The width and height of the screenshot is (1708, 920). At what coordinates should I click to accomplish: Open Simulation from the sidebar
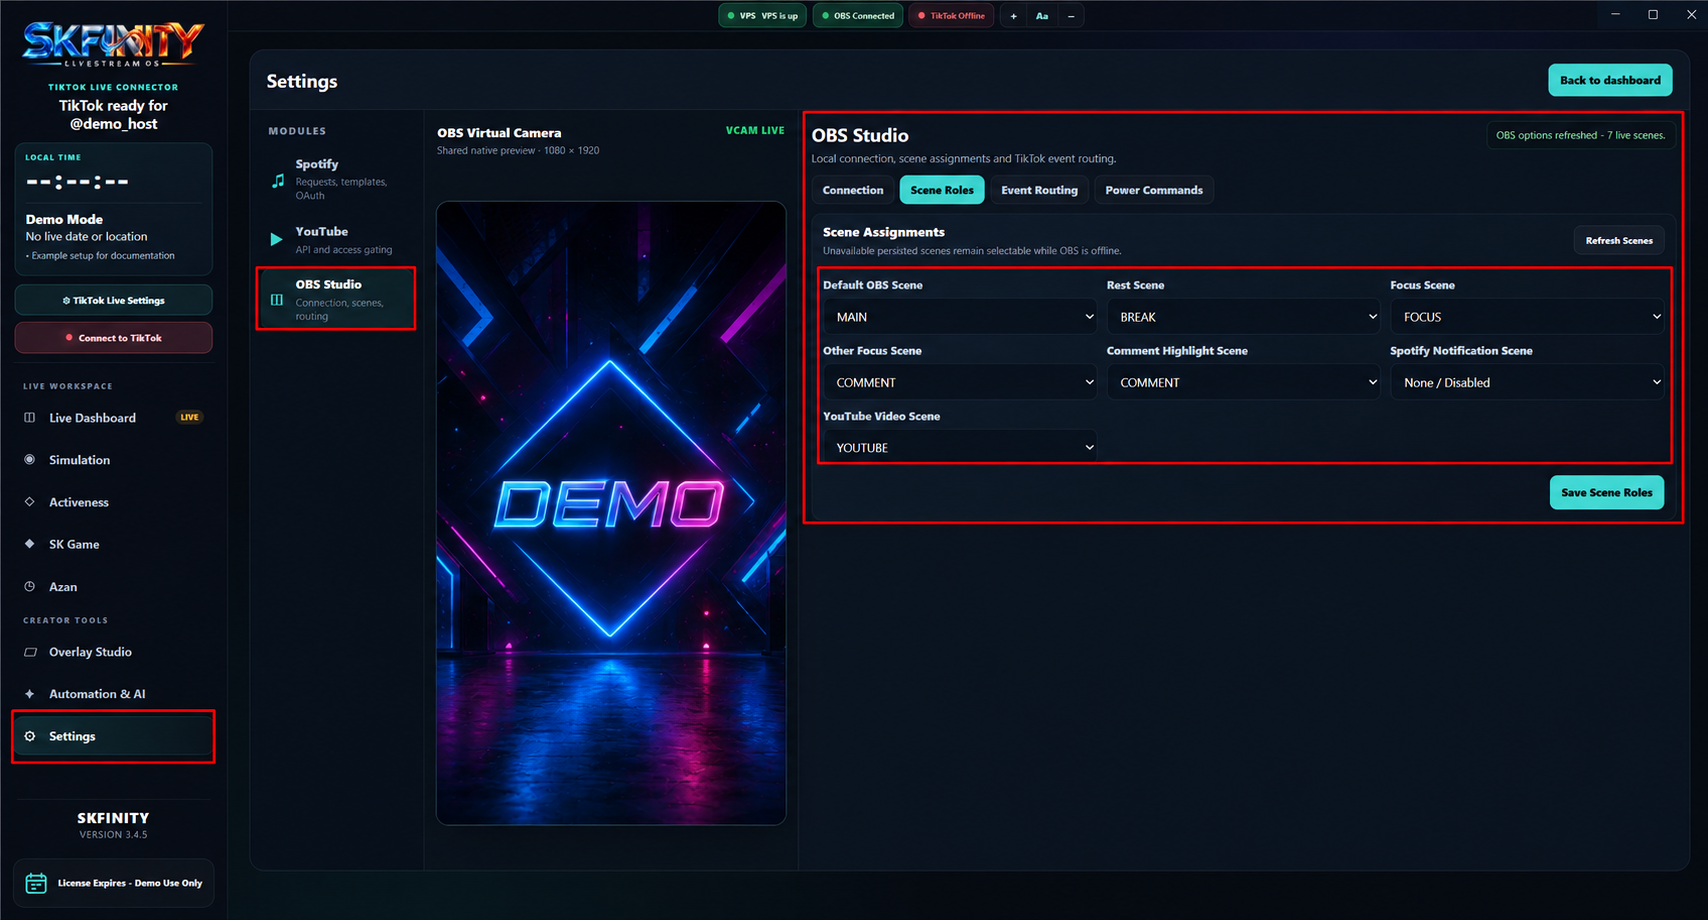113,460
